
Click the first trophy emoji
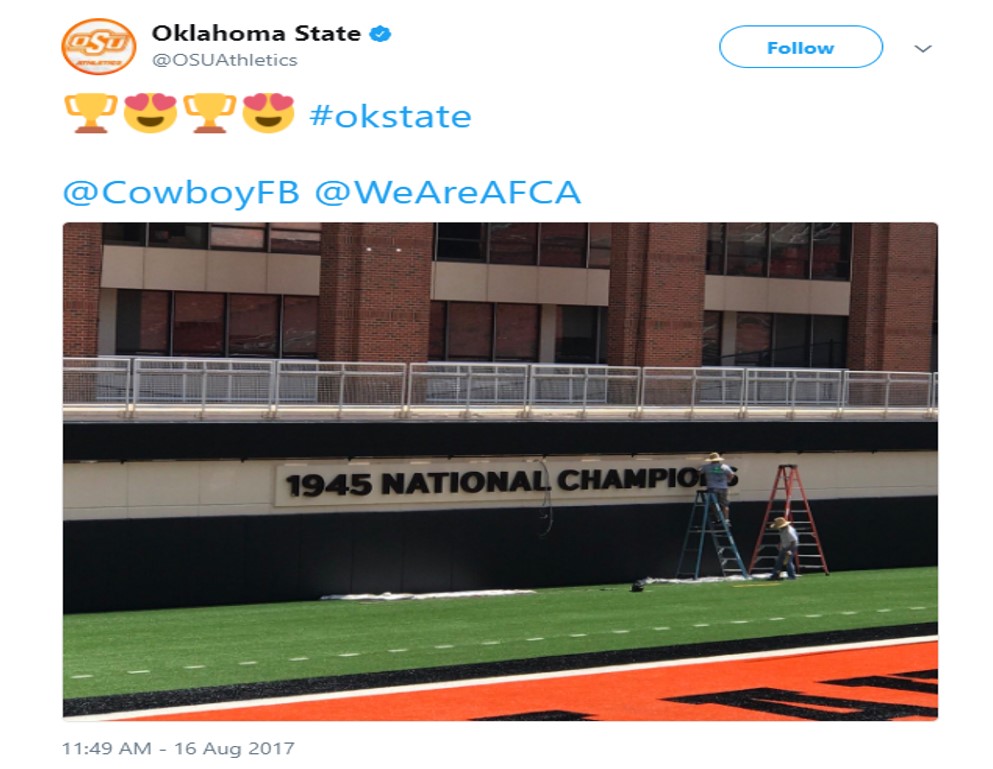click(x=90, y=113)
